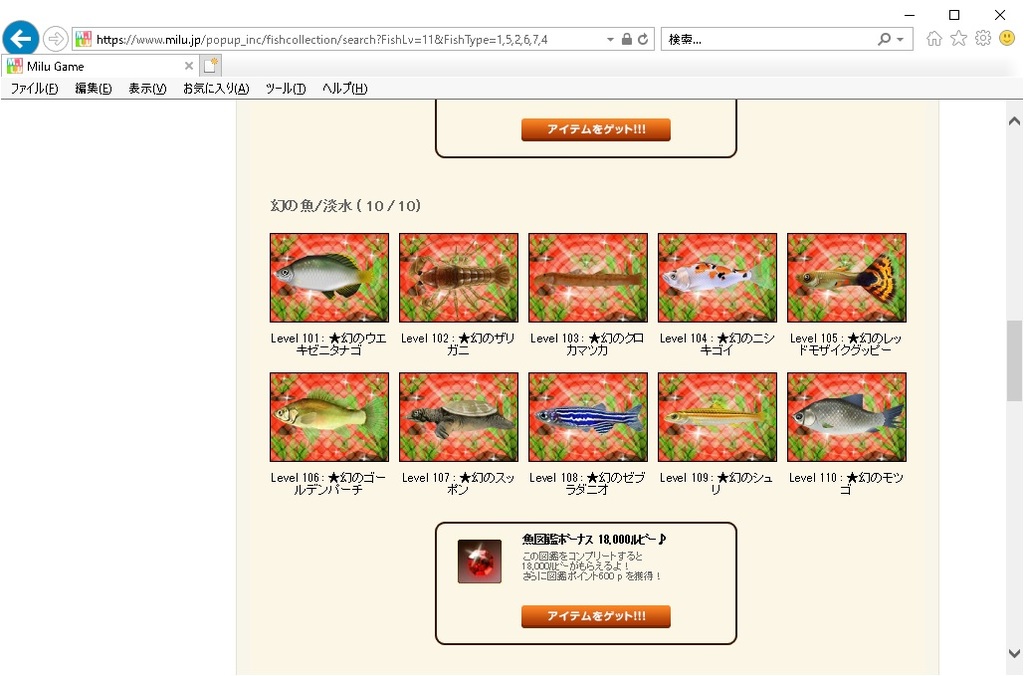Select the Level 102 crayfish thumbnail
This screenshot has width=1024, height=676.
click(458, 278)
